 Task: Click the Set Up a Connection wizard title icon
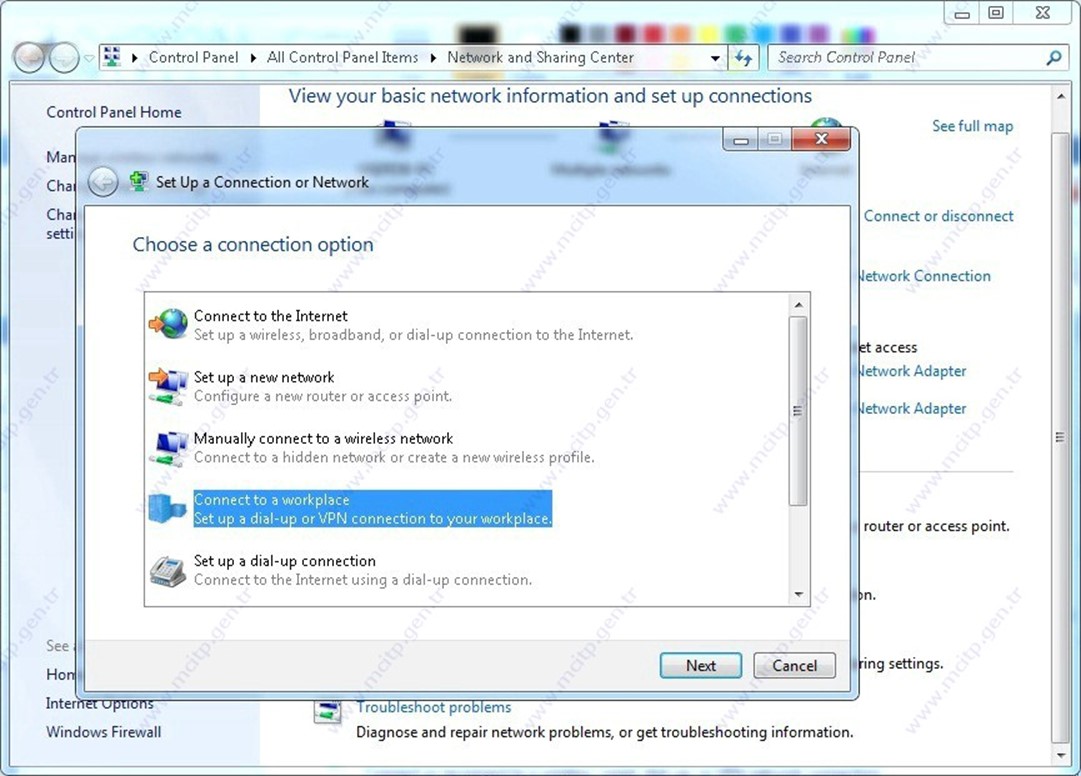click(139, 182)
